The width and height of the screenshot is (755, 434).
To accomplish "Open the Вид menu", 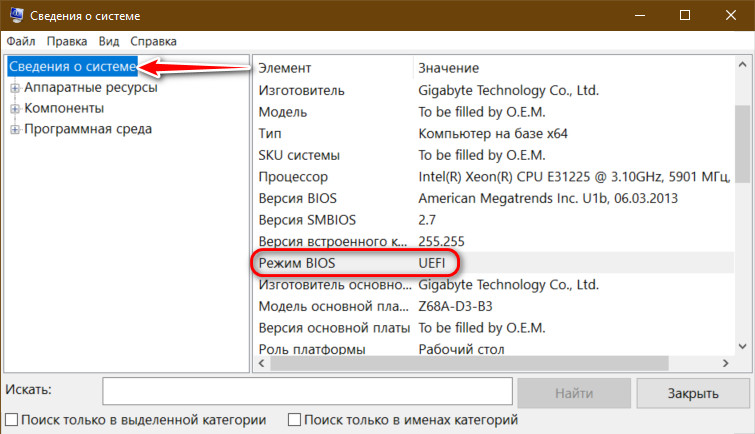I will [109, 41].
